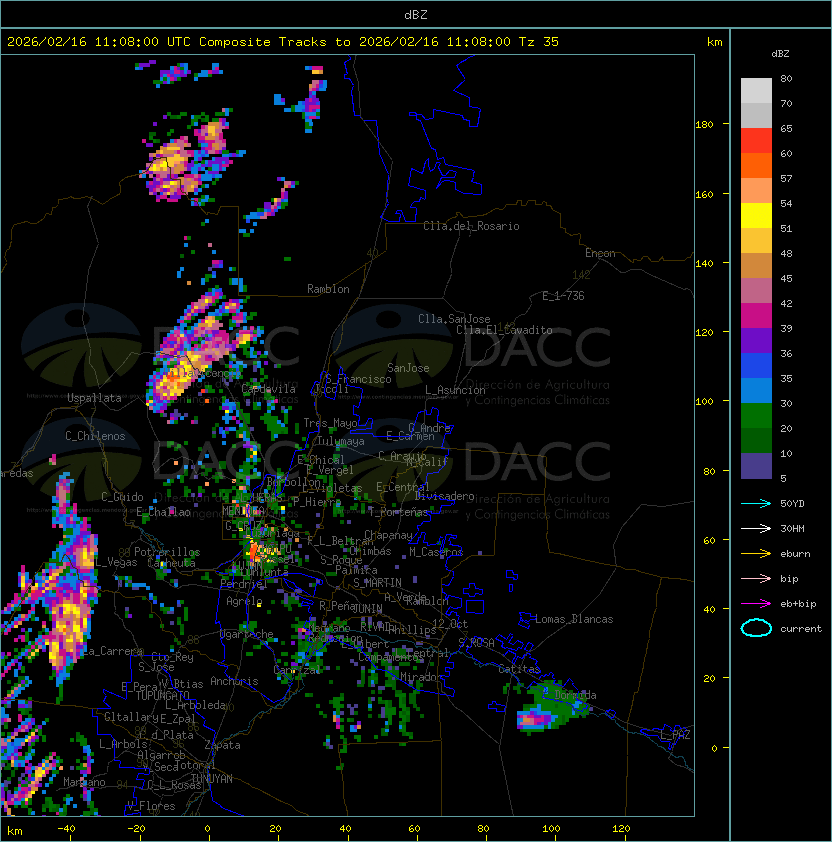Click the dBZ title at top
The image size is (832, 842).
coord(416,15)
